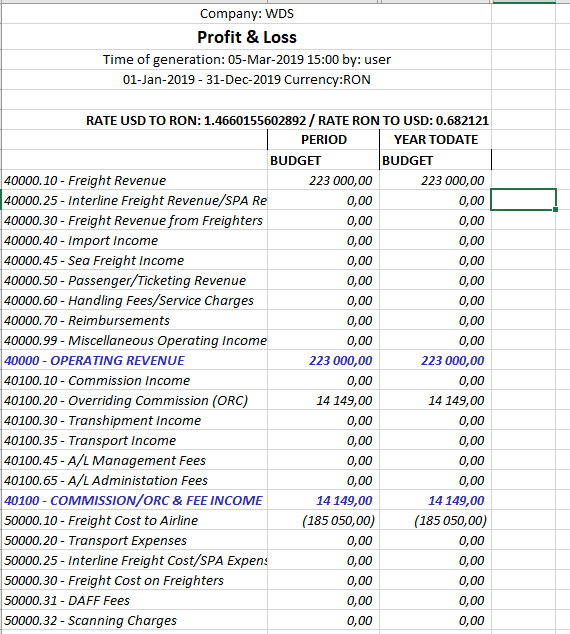Image resolution: width=570 pixels, height=634 pixels.
Task: Click the BUDGET cell under YEAR TODATE
Action: pos(435,161)
